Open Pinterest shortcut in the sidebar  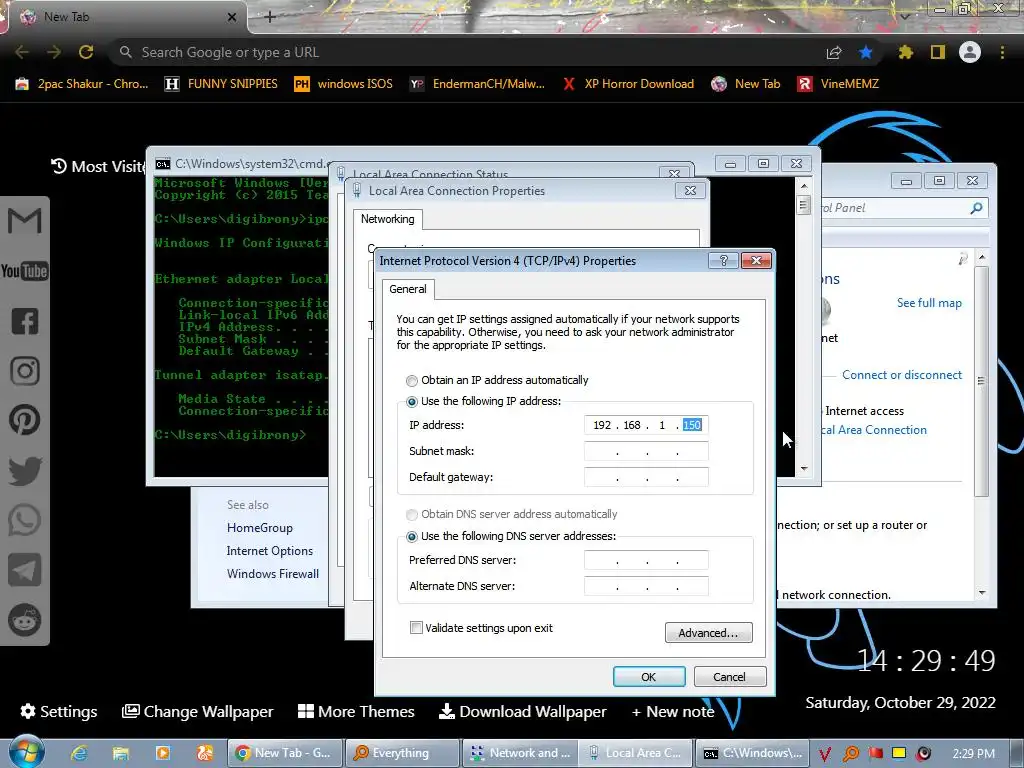pos(25,420)
